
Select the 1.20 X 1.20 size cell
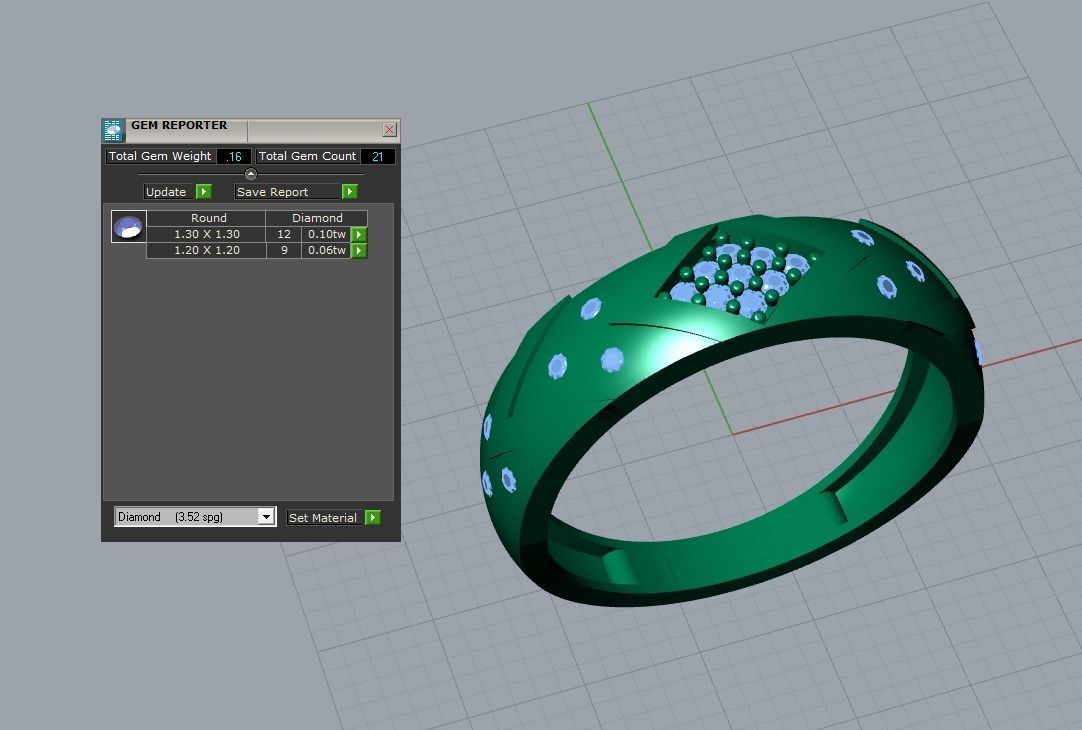206,250
